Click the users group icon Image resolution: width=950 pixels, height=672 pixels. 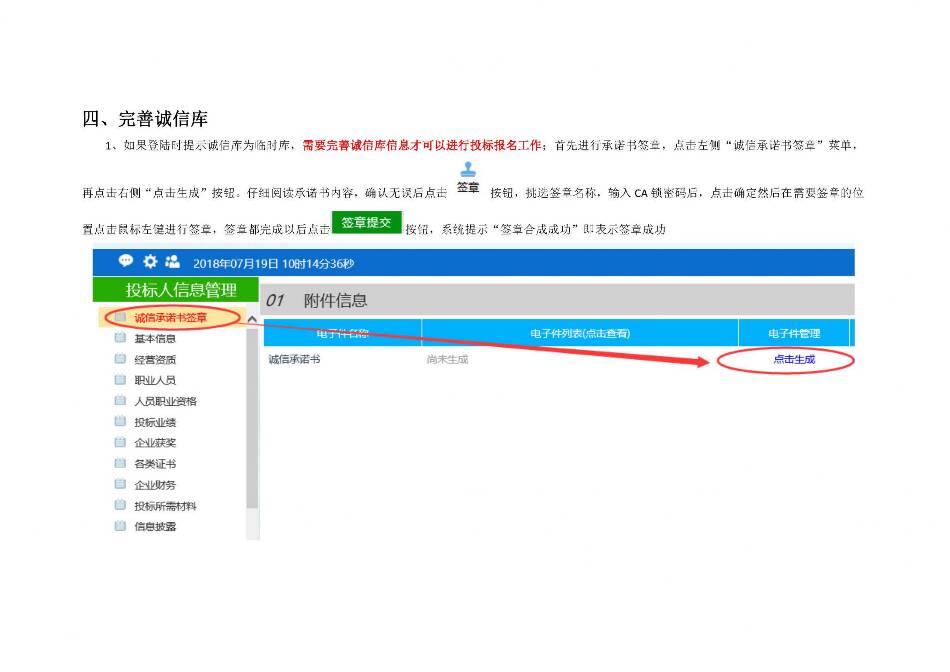[172, 261]
